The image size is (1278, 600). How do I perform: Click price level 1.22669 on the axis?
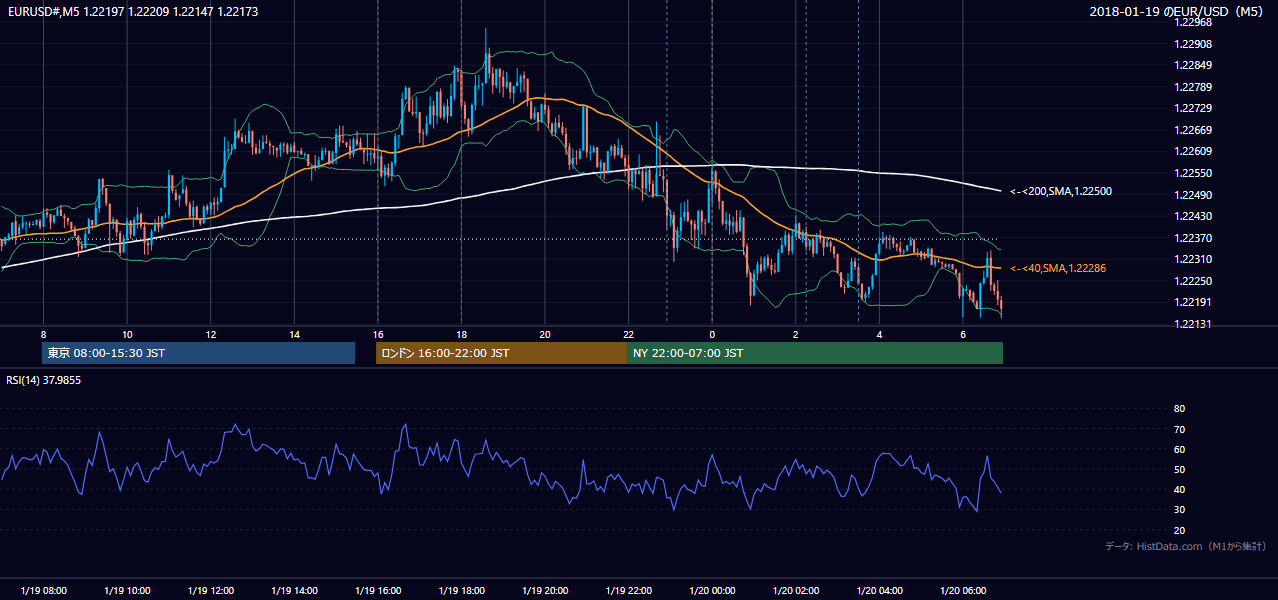(x=1193, y=130)
